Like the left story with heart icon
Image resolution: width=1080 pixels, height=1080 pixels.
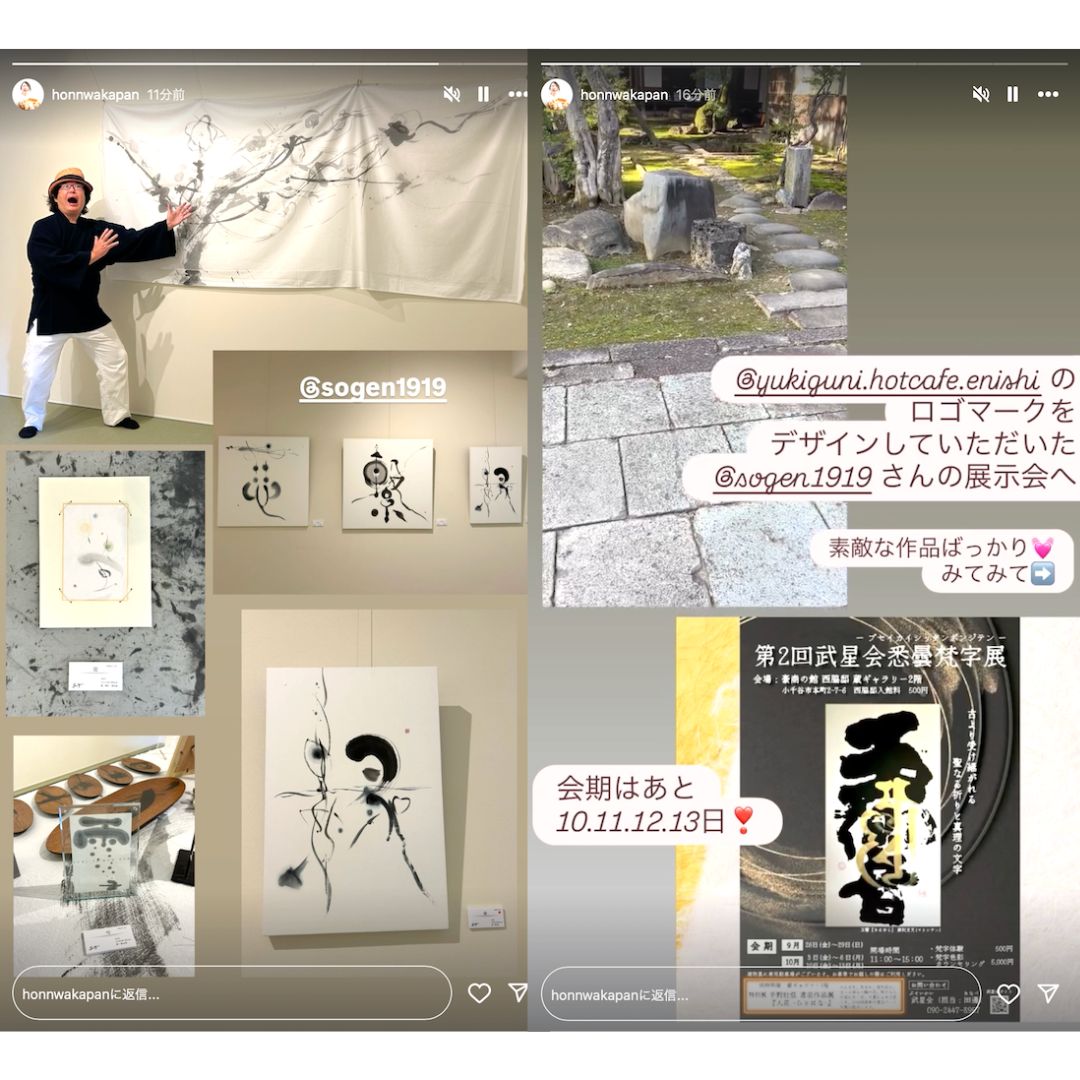point(480,993)
